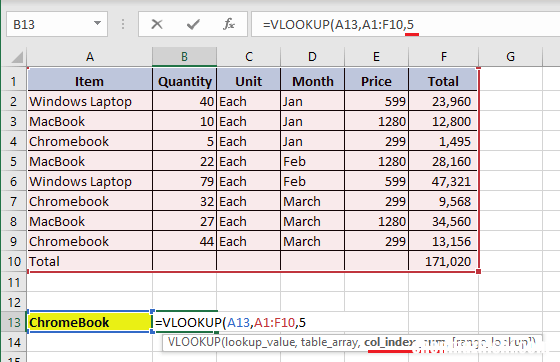Screen dimensions: 560x362
Task: Select column B header
Action: coord(184,57)
